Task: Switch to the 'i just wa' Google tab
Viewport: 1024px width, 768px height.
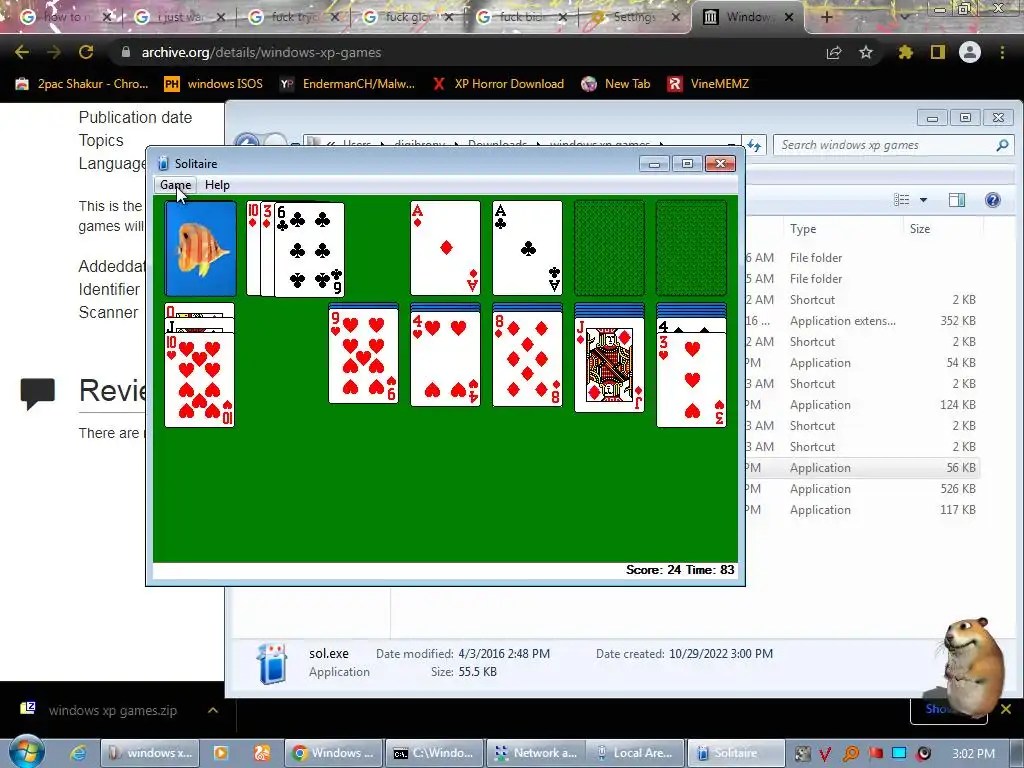Action: [x=179, y=17]
